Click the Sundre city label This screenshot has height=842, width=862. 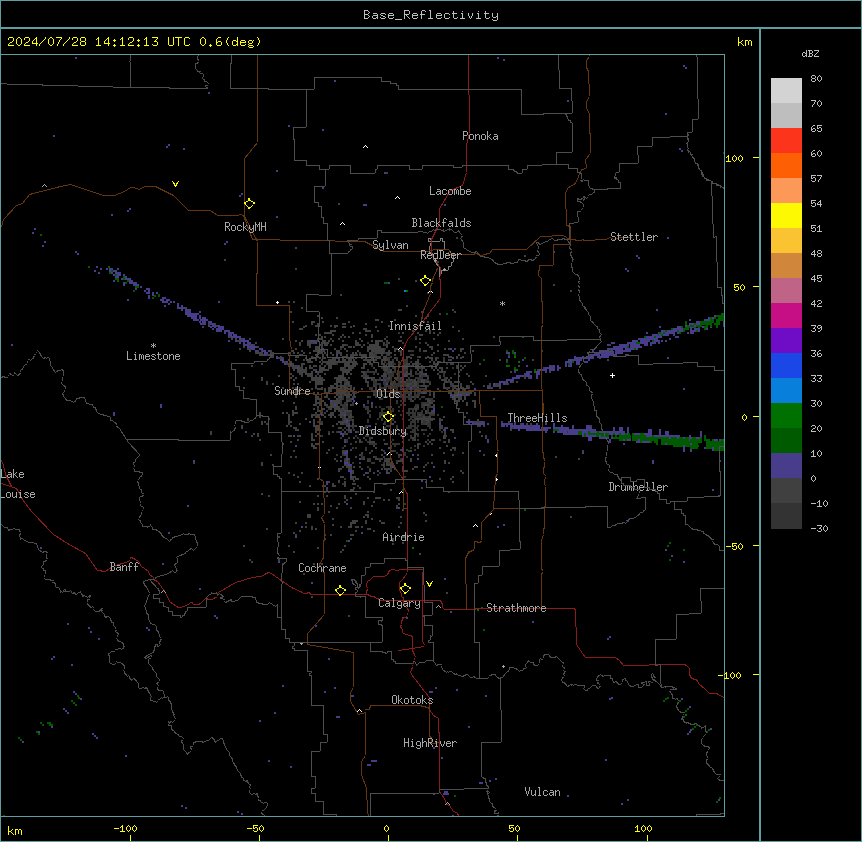[292, 391]
